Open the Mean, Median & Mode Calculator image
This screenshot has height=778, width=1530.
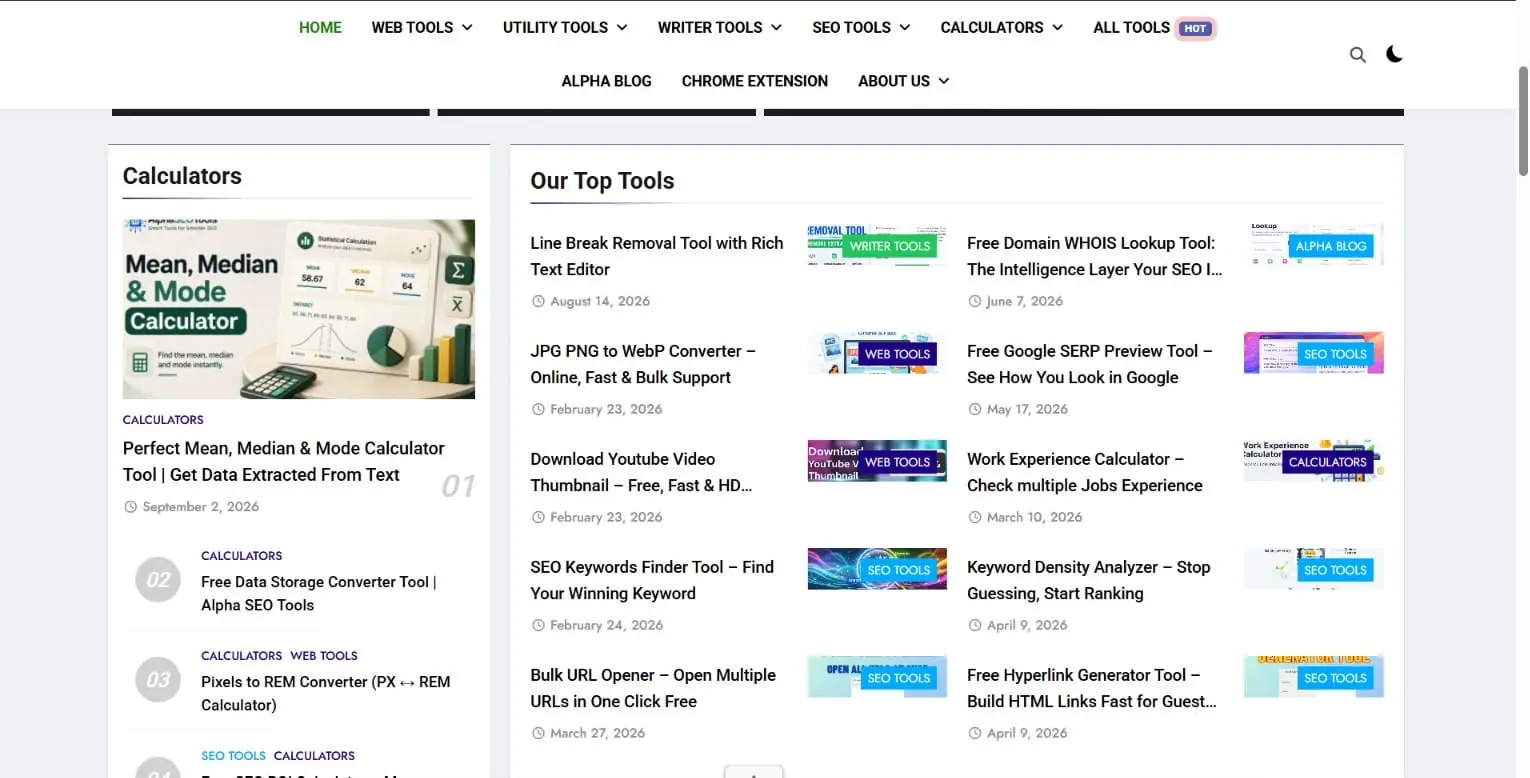coord(299,309)
